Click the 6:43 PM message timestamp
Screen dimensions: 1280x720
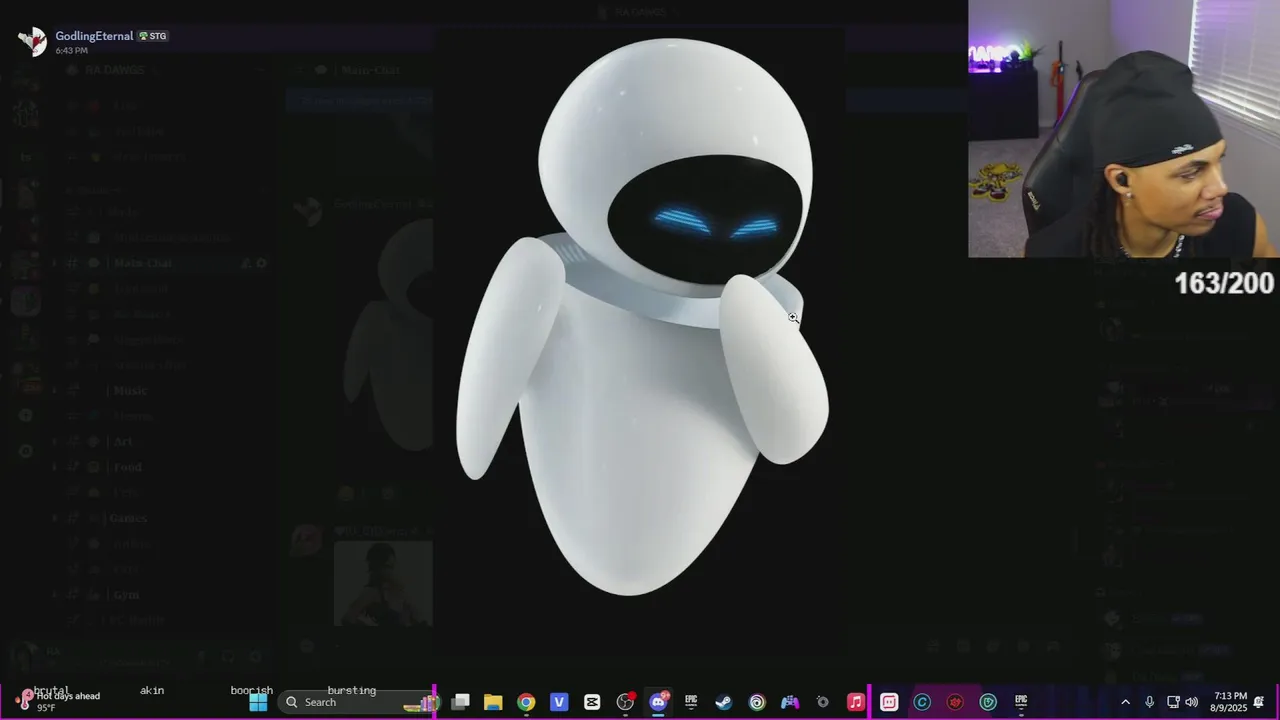[71, 50]
